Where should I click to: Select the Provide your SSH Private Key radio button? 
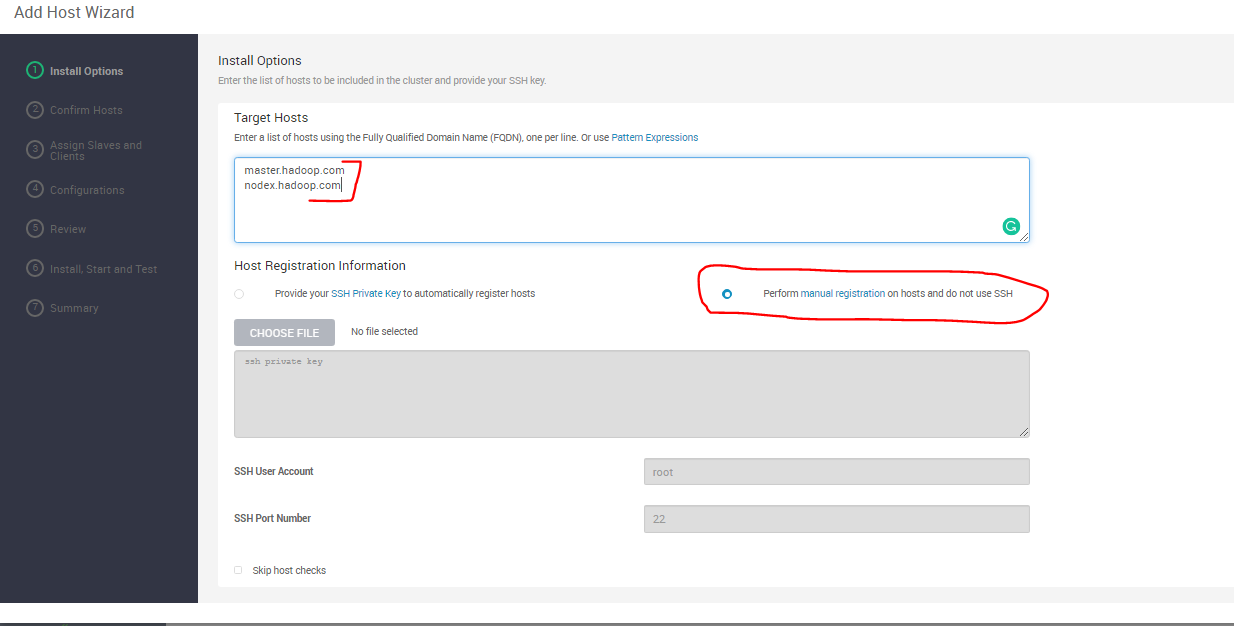click(x=239, y=294)
